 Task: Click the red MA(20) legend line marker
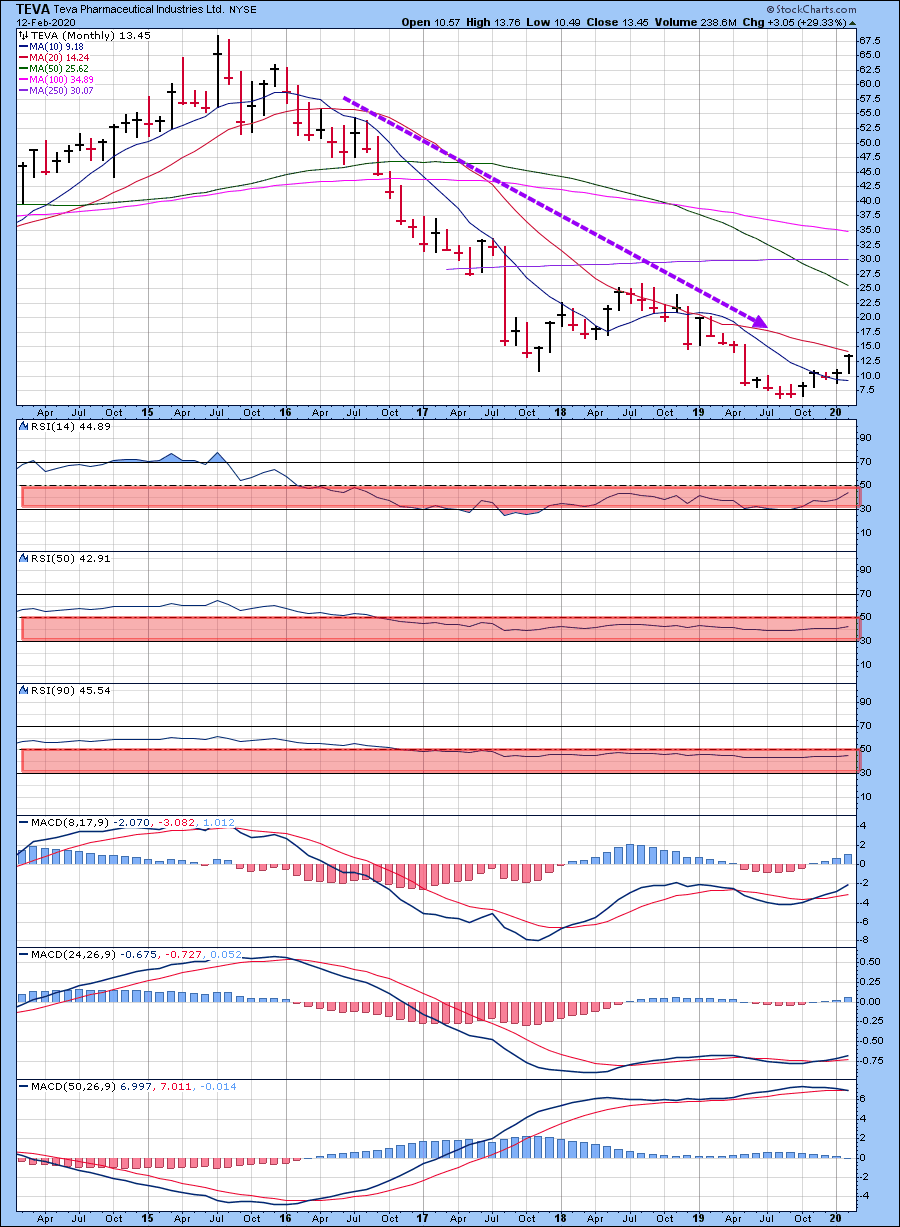(22, 57)
